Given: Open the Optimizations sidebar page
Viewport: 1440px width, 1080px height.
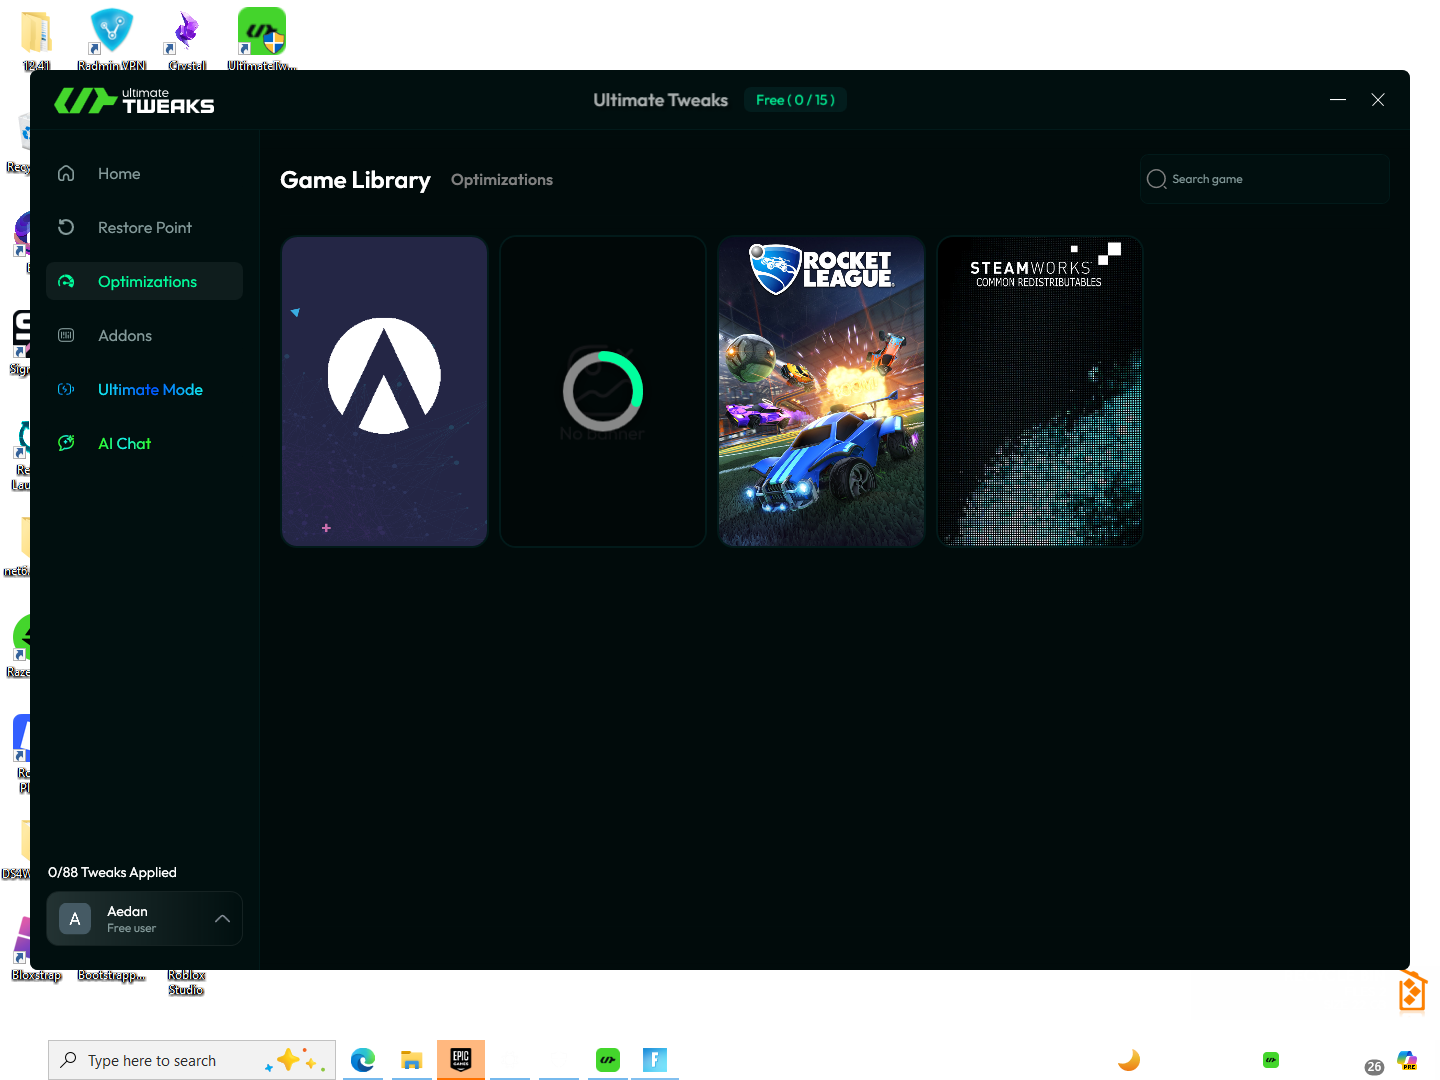Looking at the screenshot, I should coord(144,281).
